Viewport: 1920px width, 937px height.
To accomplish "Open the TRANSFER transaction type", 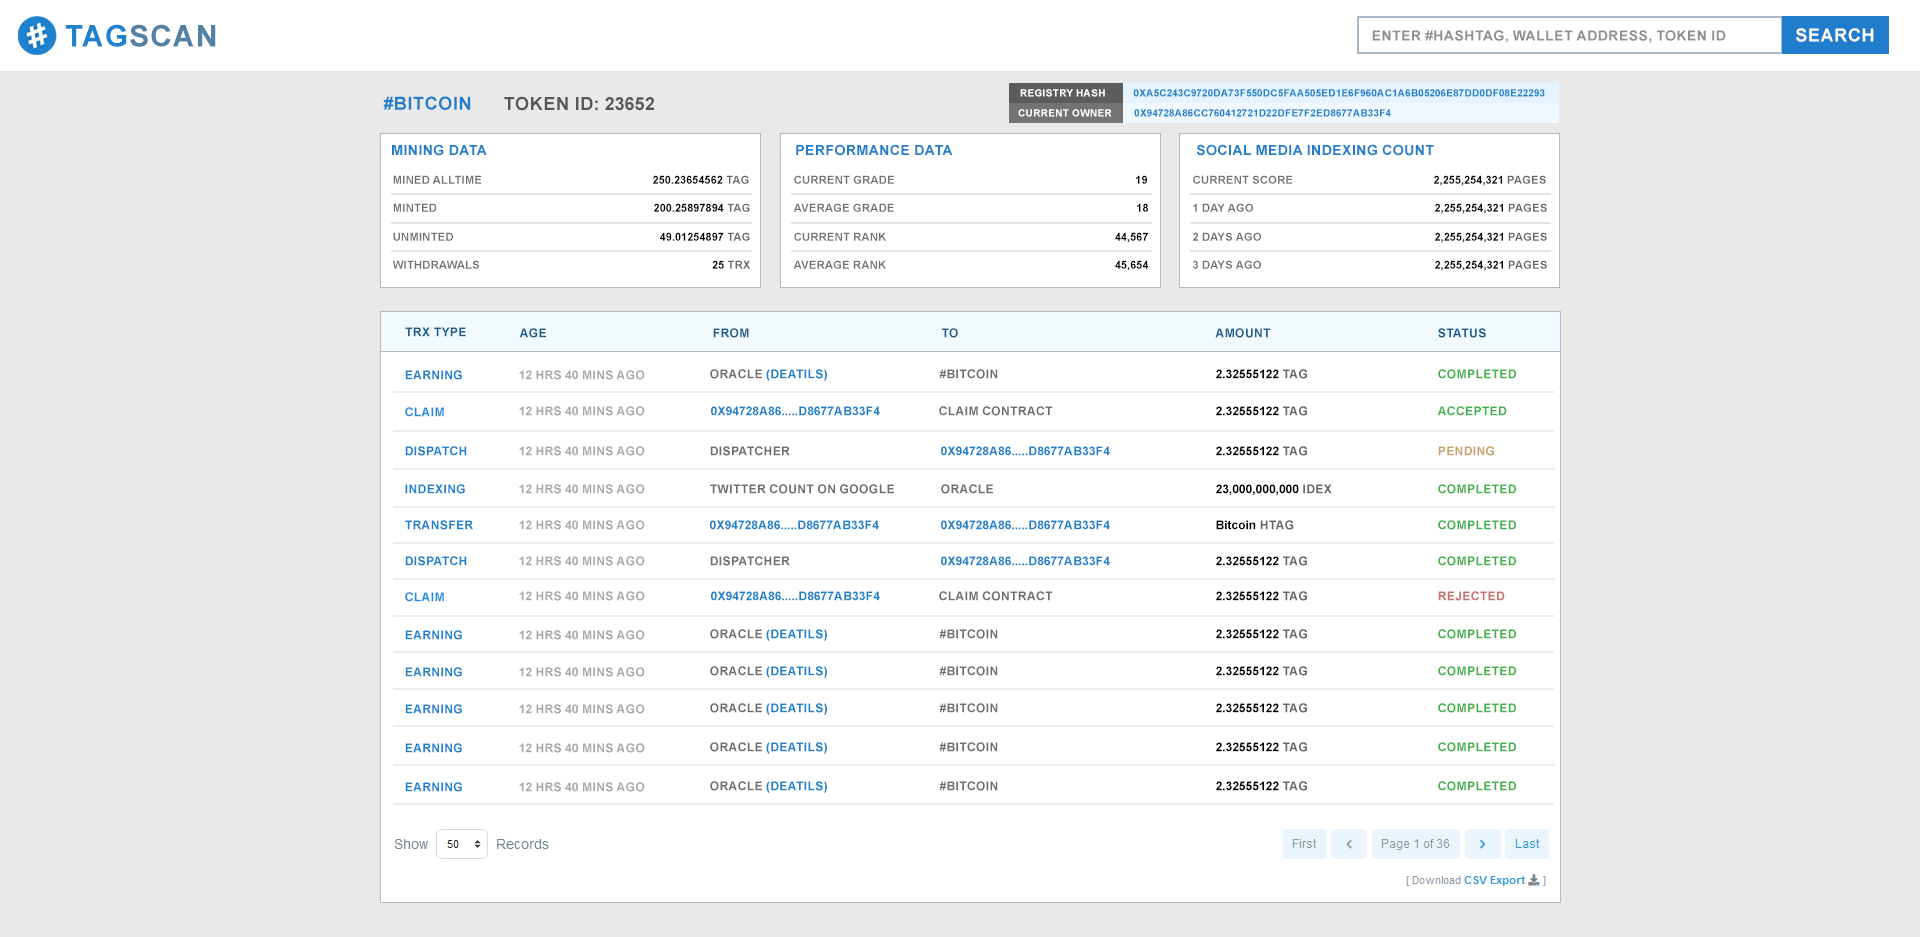I will point(439,525).
